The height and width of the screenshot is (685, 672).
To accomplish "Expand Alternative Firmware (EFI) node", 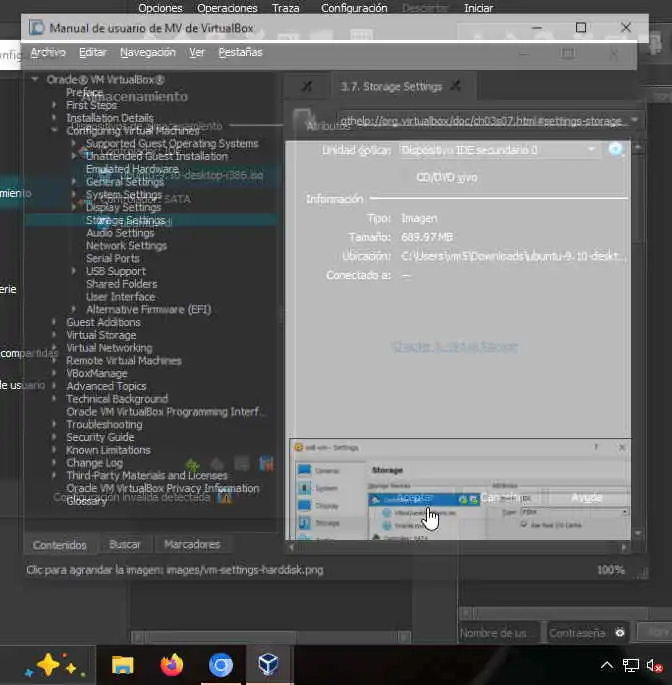I will click(x=74, y=309).
